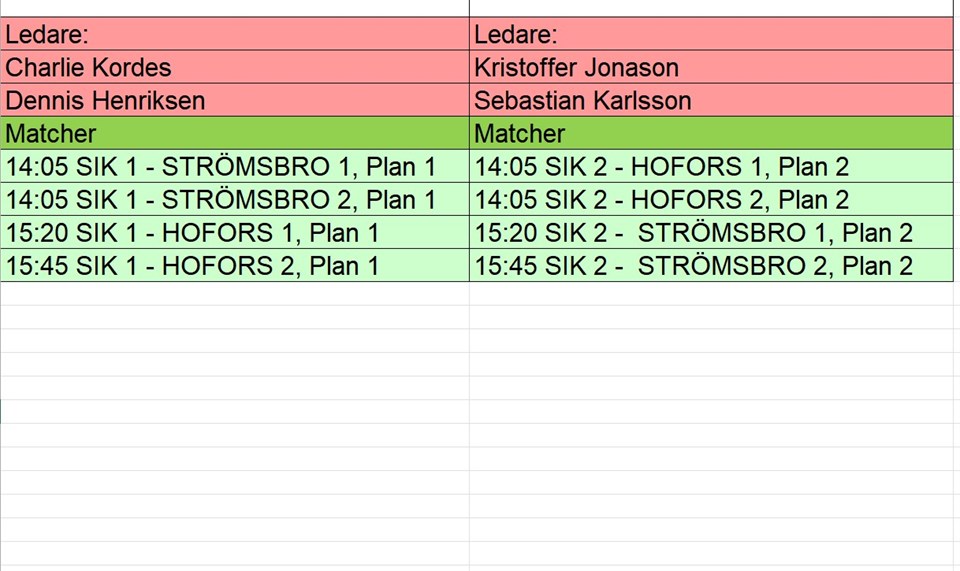Select the 14:05 SIK 2 - HOFORS 1 cell

(711, 167)
